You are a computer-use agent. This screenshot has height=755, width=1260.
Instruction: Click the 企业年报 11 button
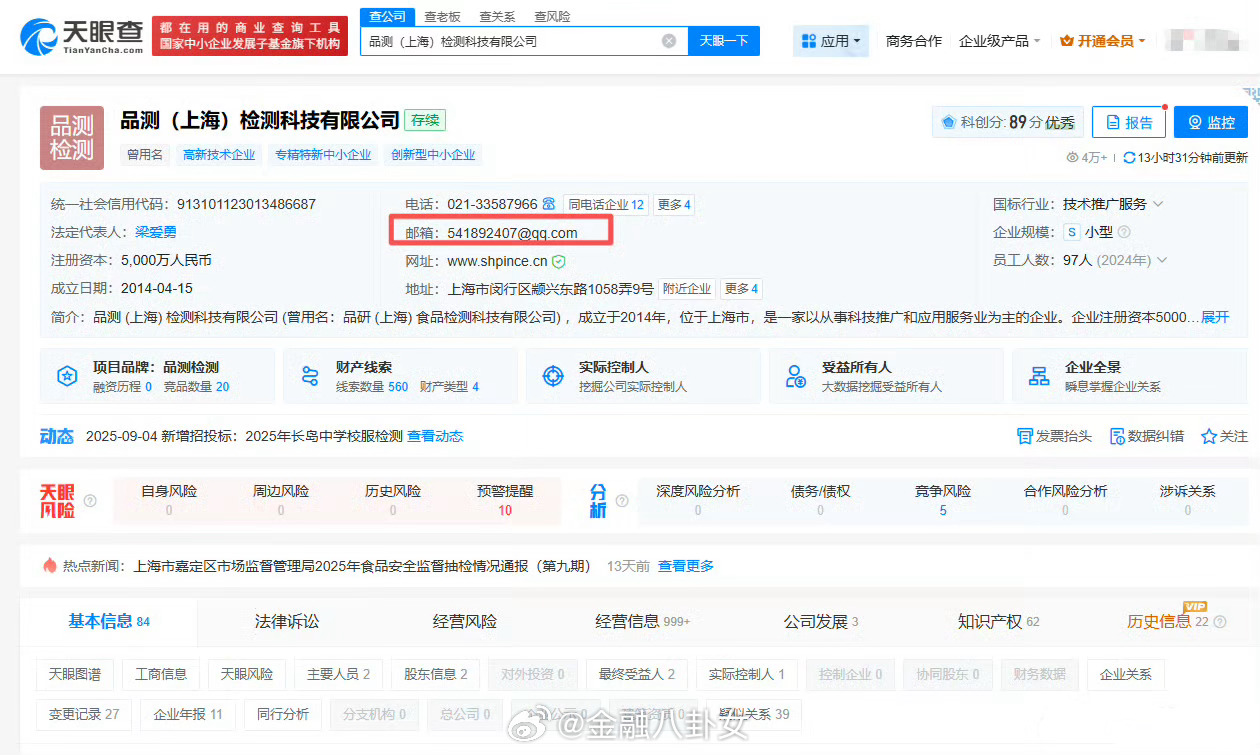click(x=188, y=714)
